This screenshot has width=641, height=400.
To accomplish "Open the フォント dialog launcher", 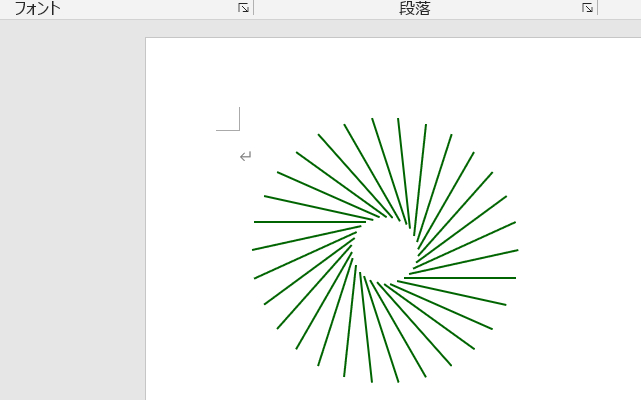I will pos(243,8).
